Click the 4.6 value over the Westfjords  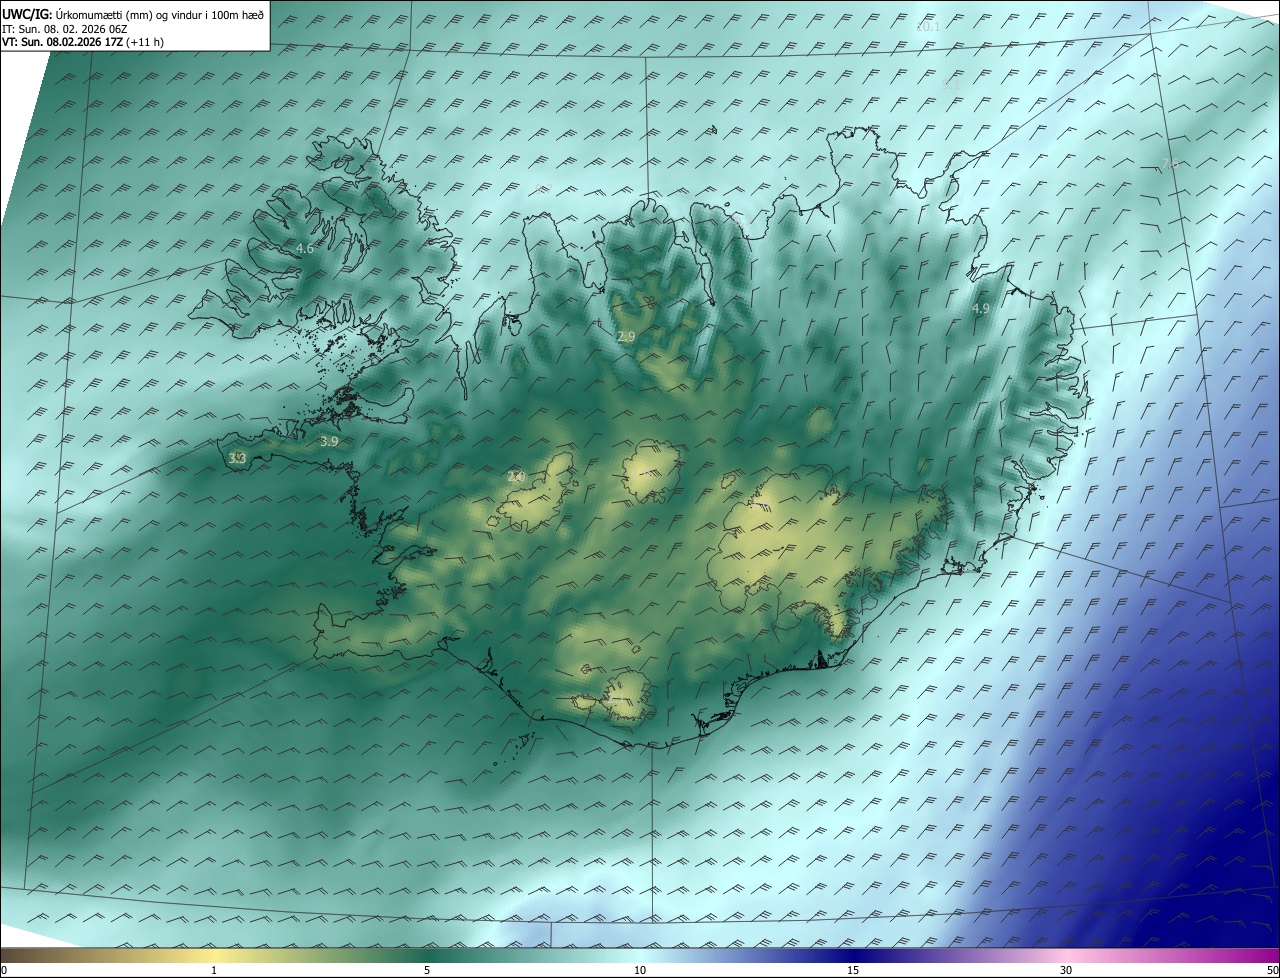305,248
